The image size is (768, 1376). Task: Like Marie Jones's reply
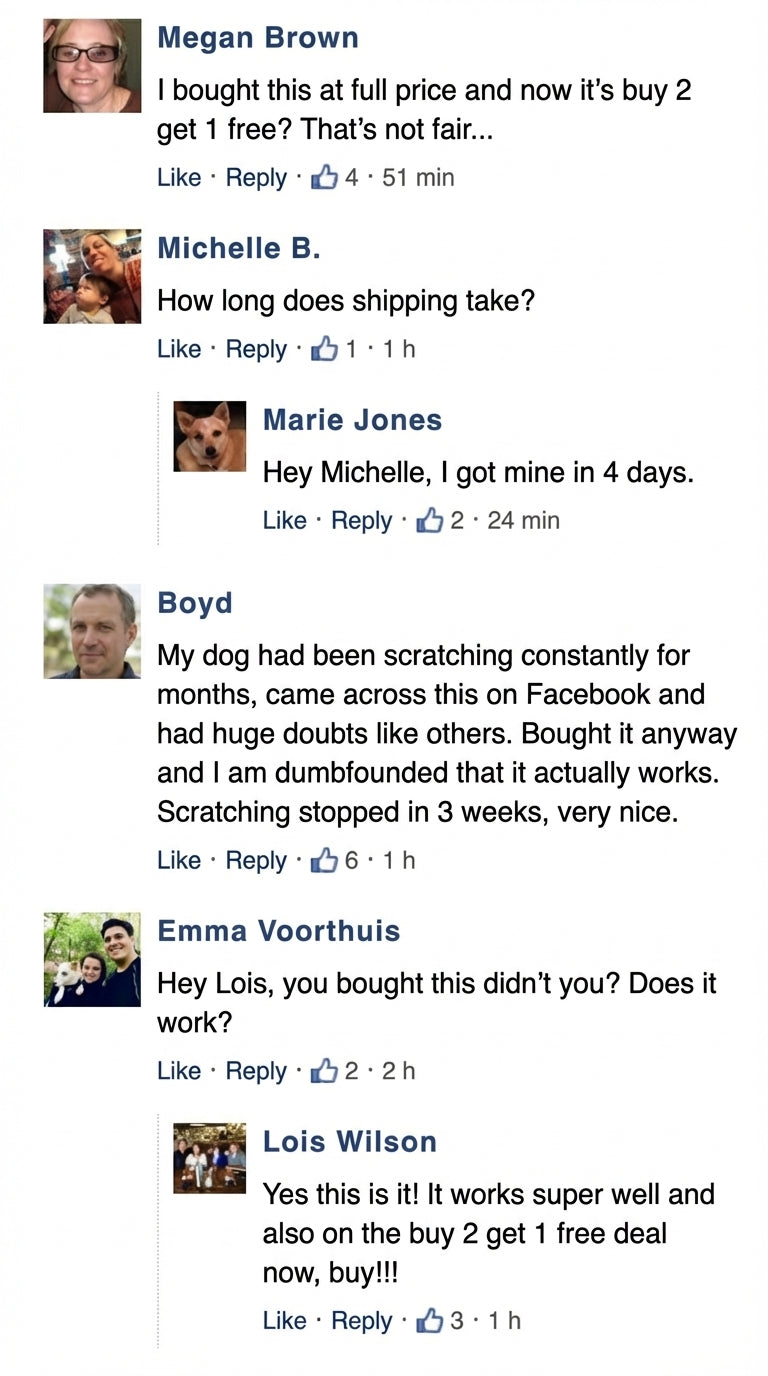point(284,520)
